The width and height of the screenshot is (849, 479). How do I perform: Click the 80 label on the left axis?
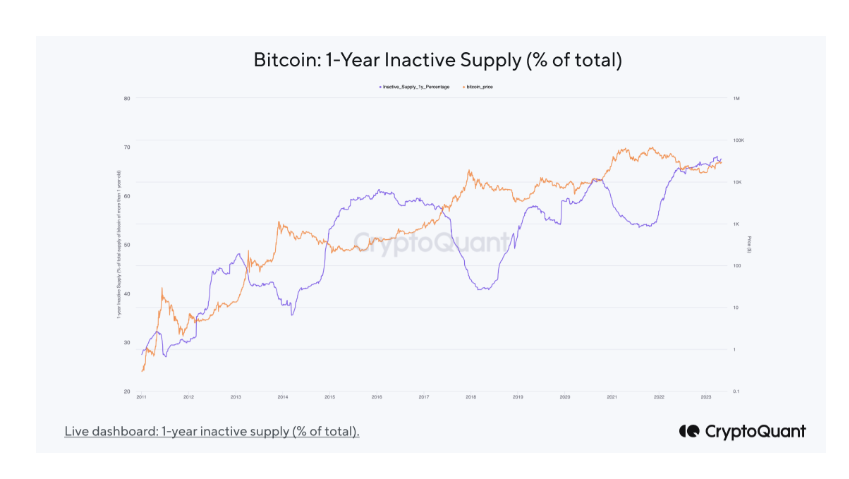pyautogui.click(x=128, y=98)
